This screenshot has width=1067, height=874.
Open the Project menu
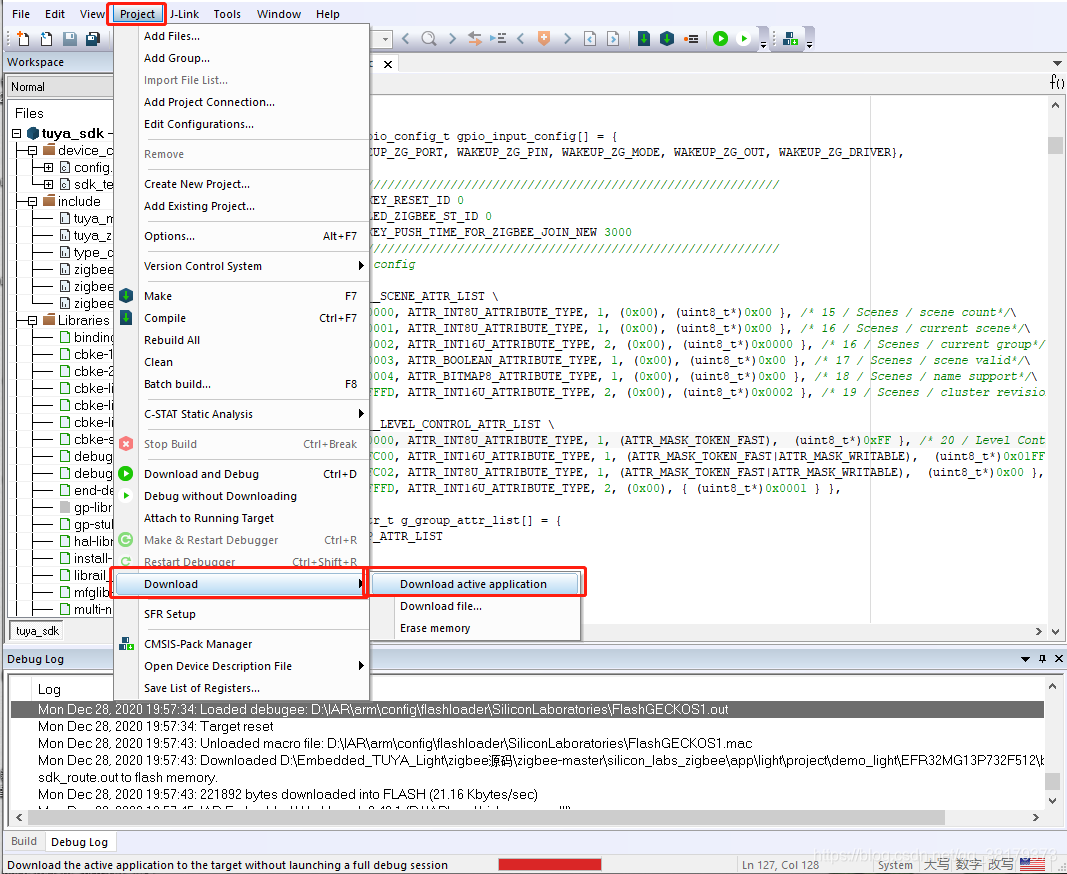[x=137, y=14]
